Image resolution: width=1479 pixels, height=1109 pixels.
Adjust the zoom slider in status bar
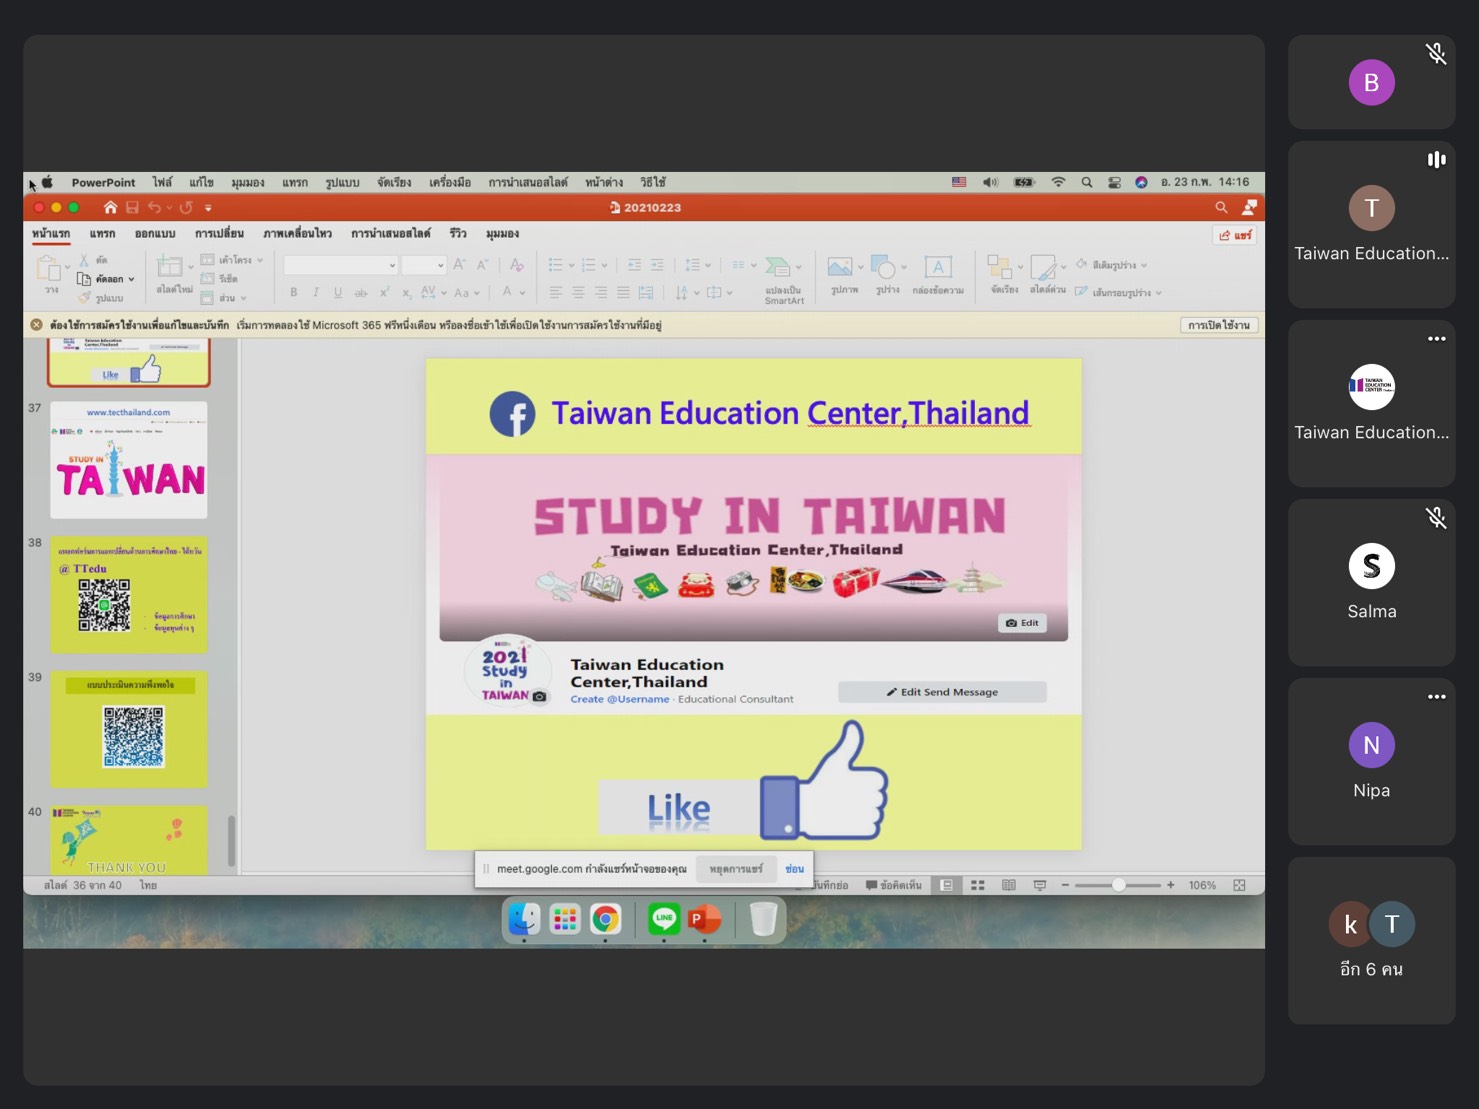coord(1118,885)
